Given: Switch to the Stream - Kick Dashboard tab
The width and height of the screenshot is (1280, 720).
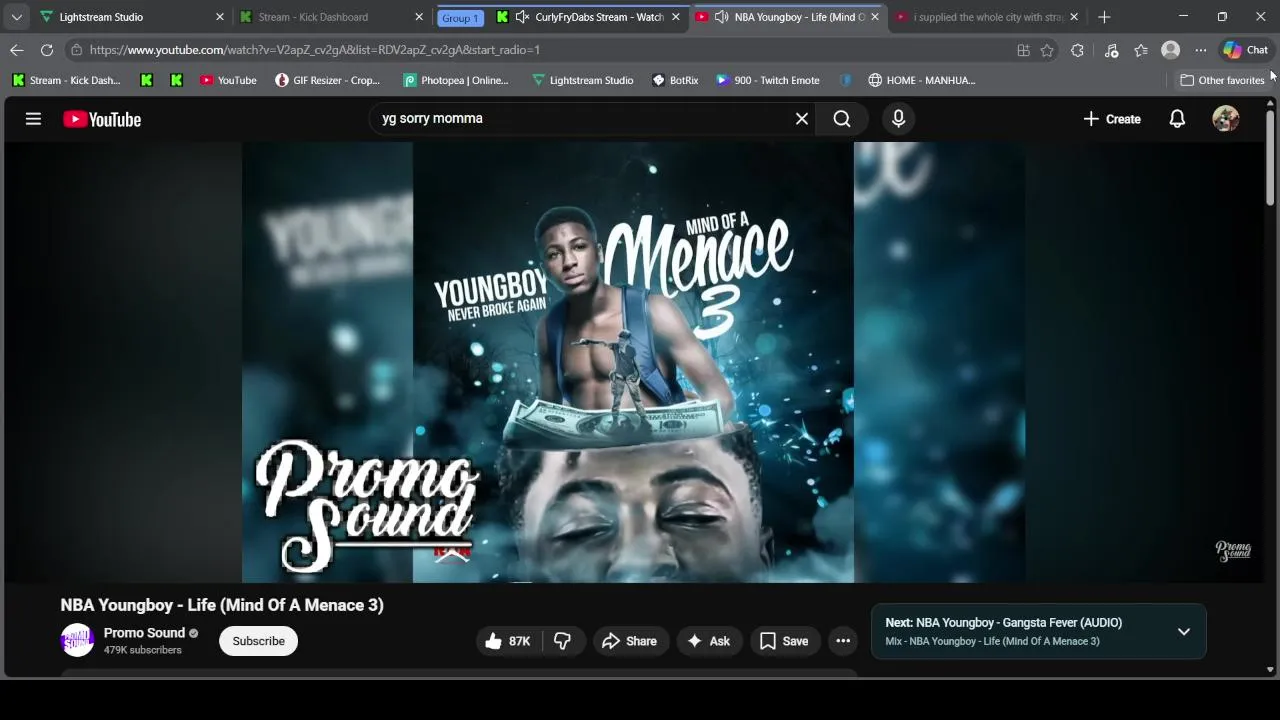Looking at the screenshot, I should (331, 17).
